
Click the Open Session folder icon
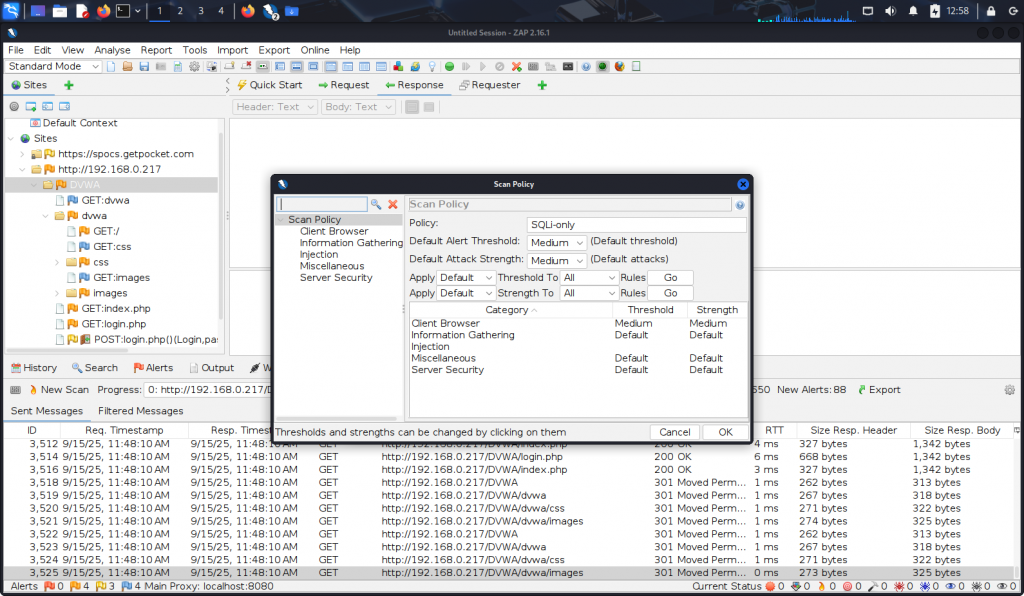127,66
